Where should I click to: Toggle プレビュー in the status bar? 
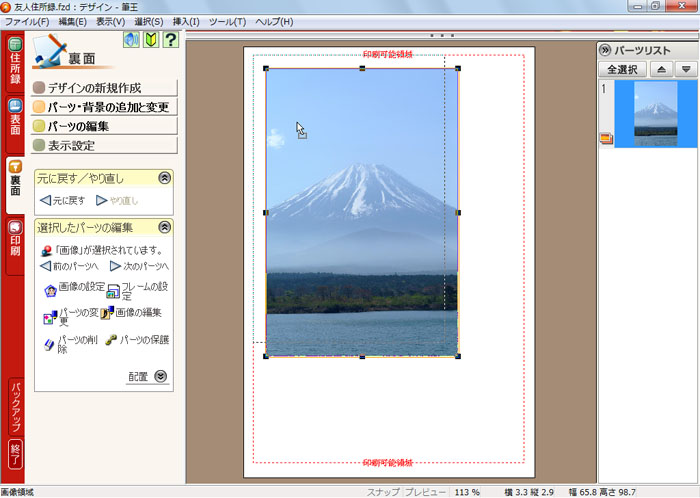coord(427,492)
